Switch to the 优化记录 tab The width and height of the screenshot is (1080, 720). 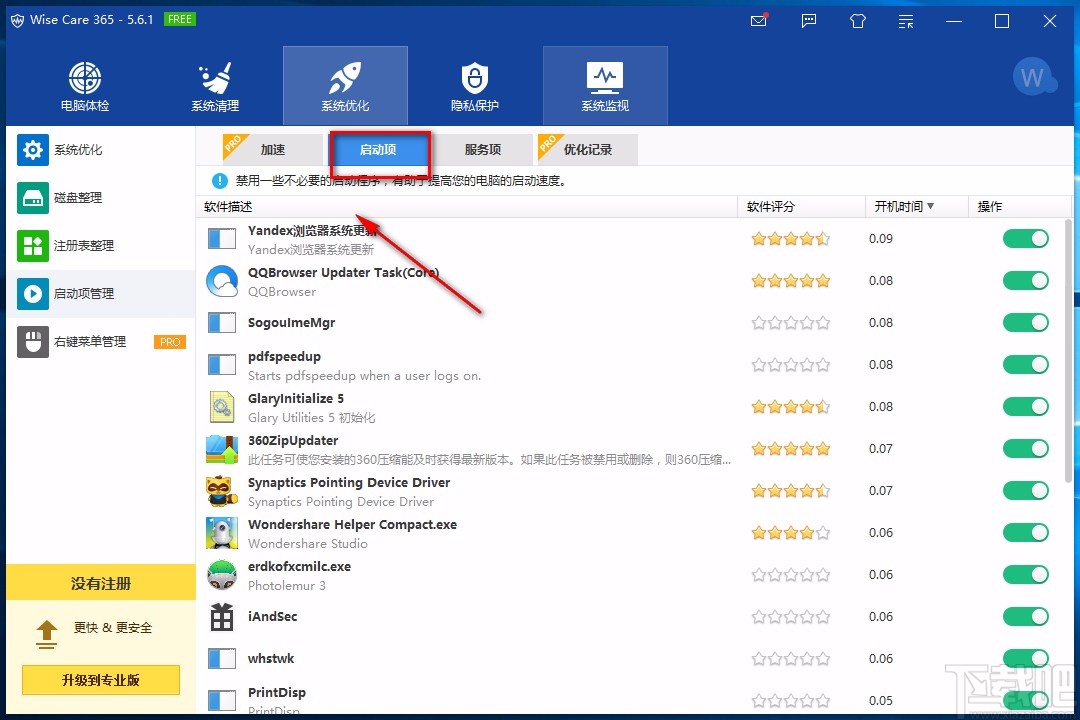tap(588, 150)
